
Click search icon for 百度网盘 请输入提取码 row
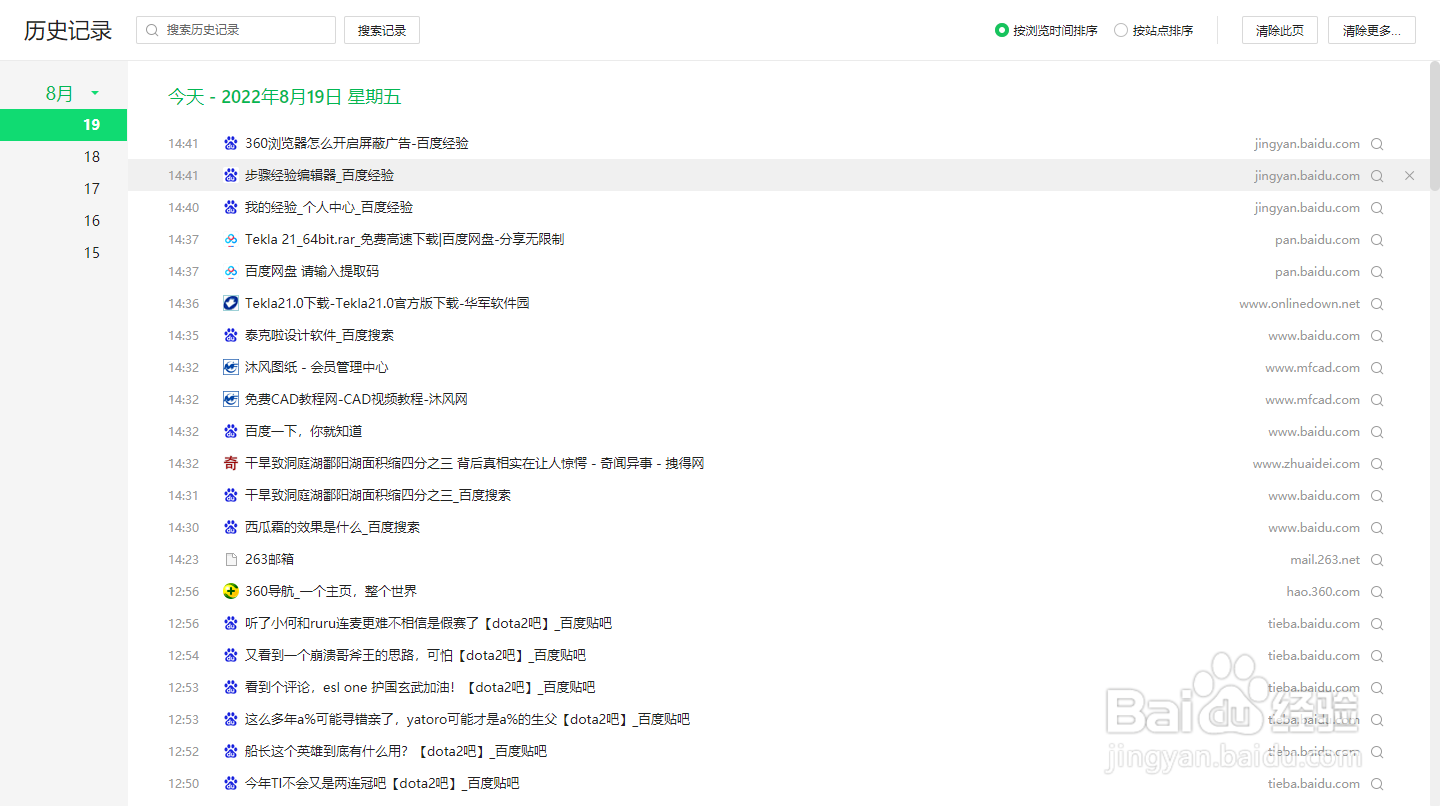coord(1377,272)
